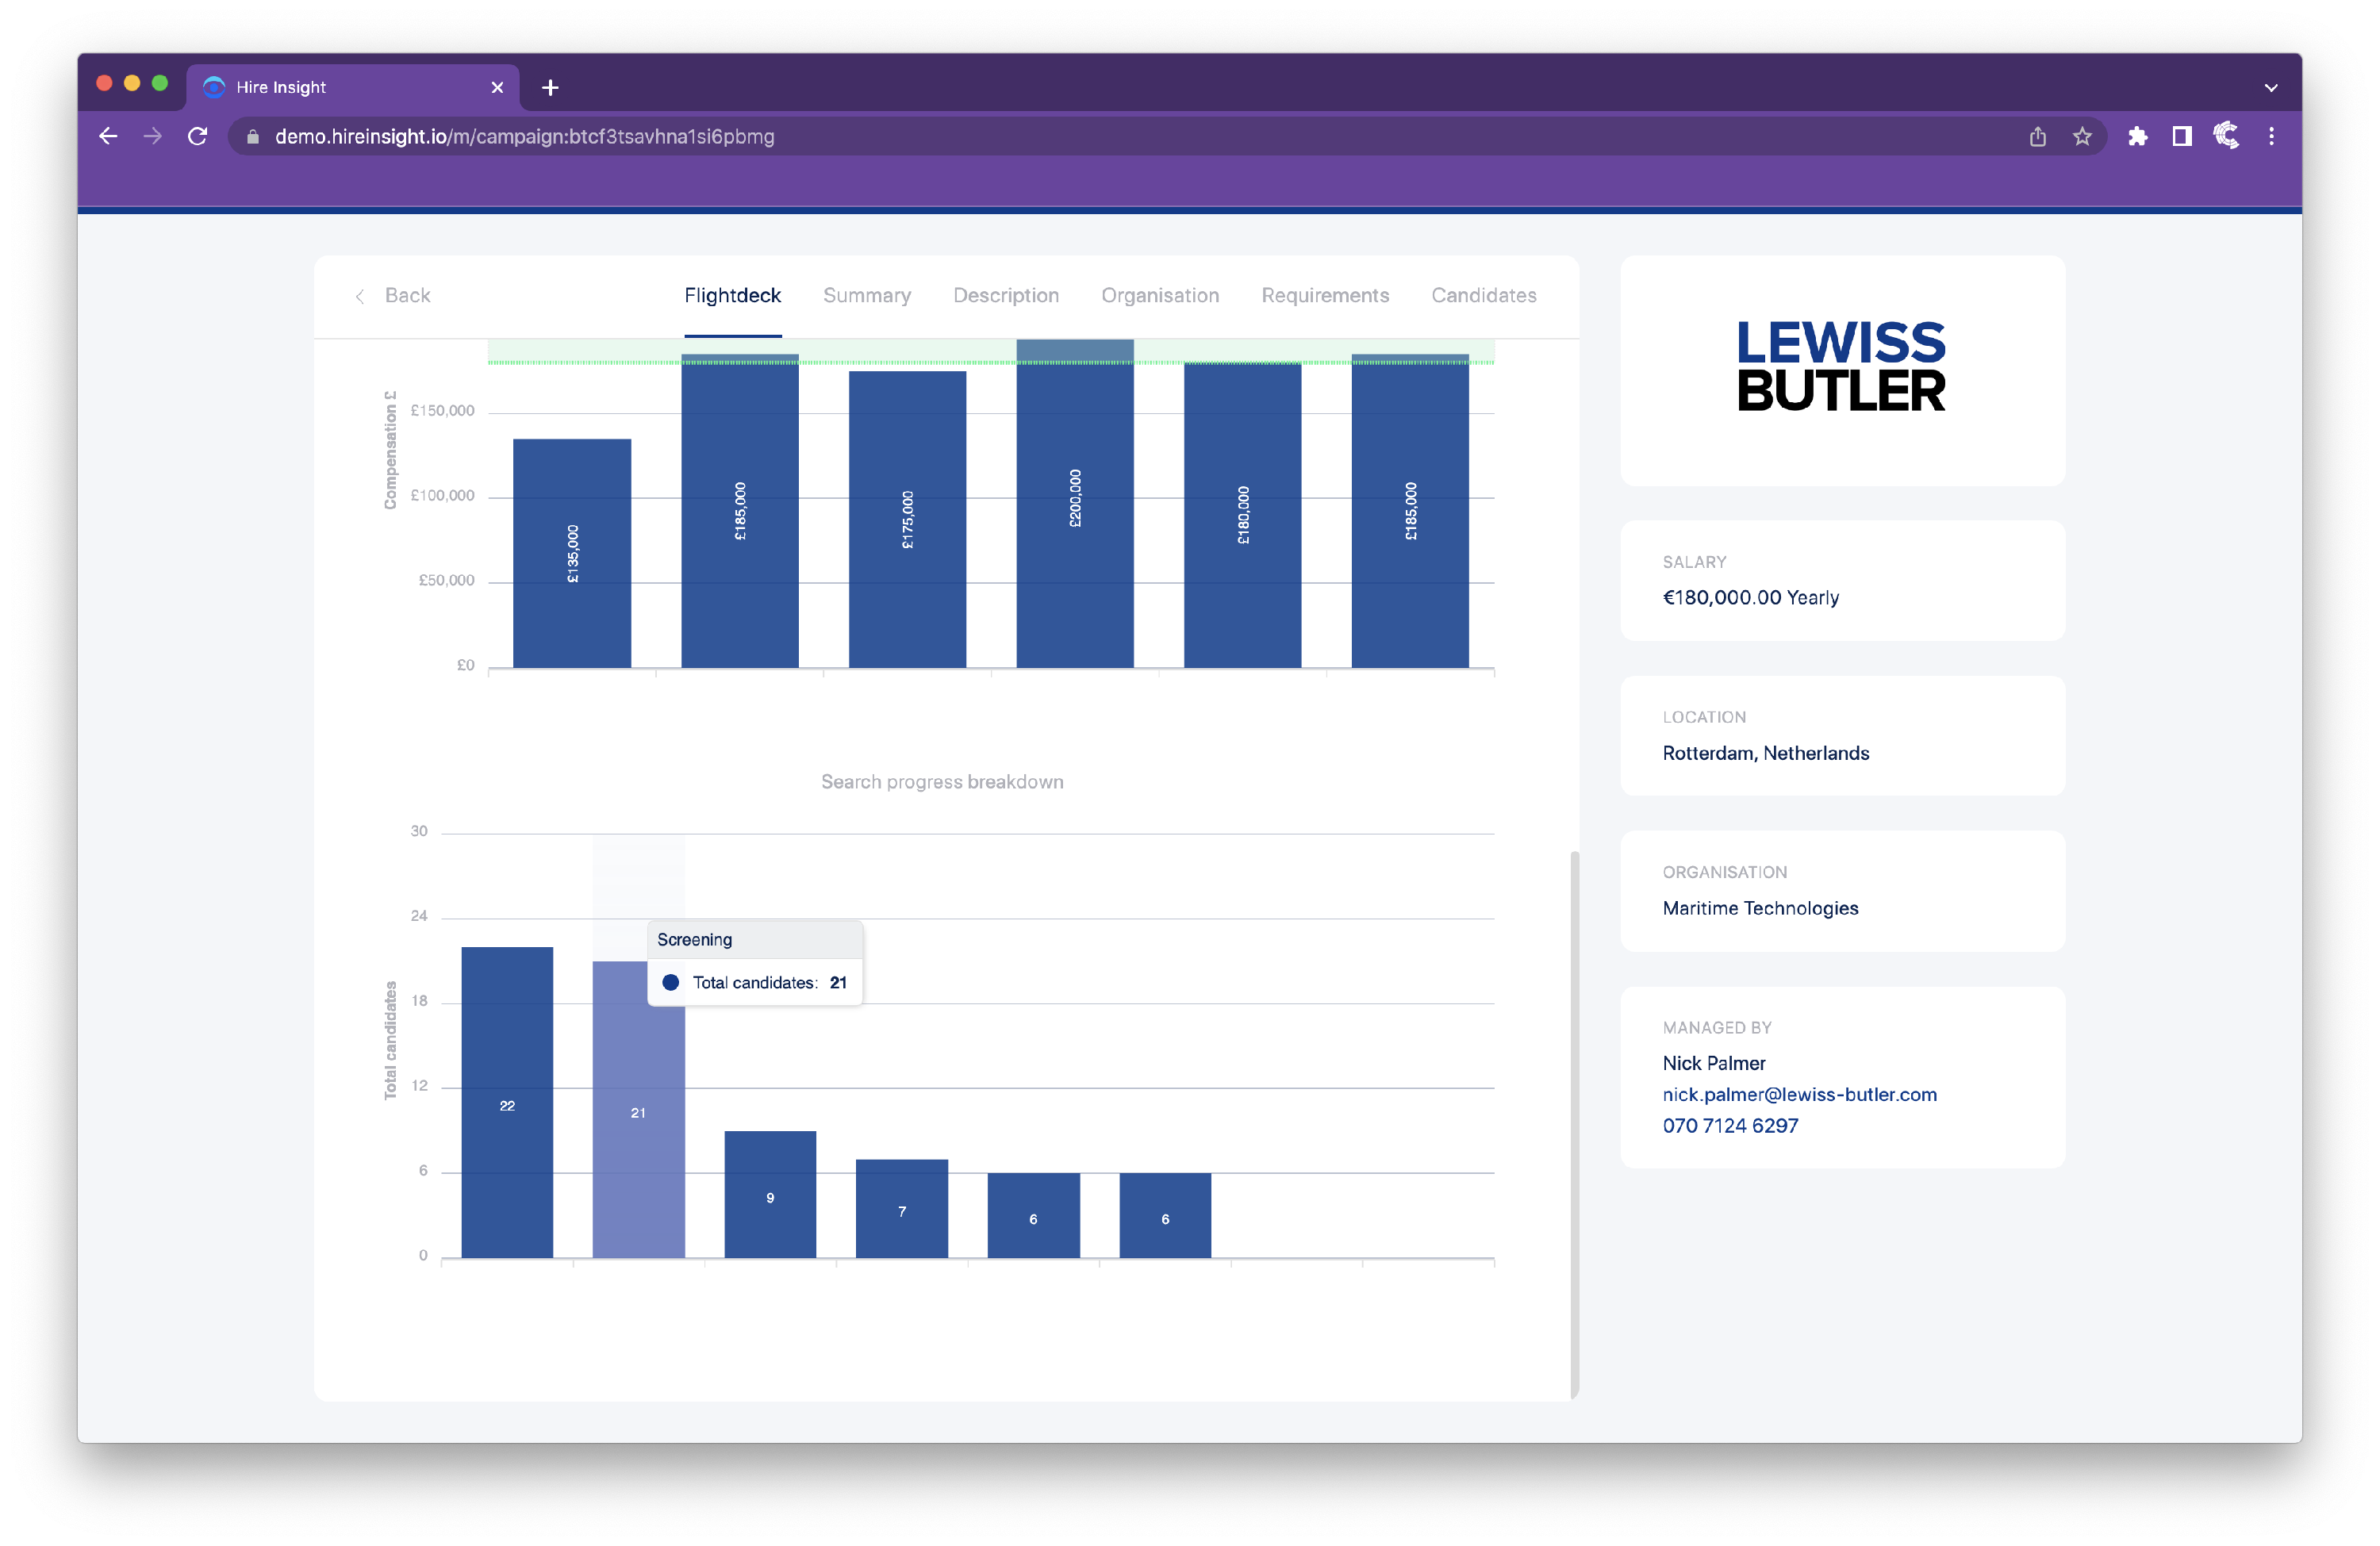
Task: Open the Candidates tab
Action: [1483, 295]
